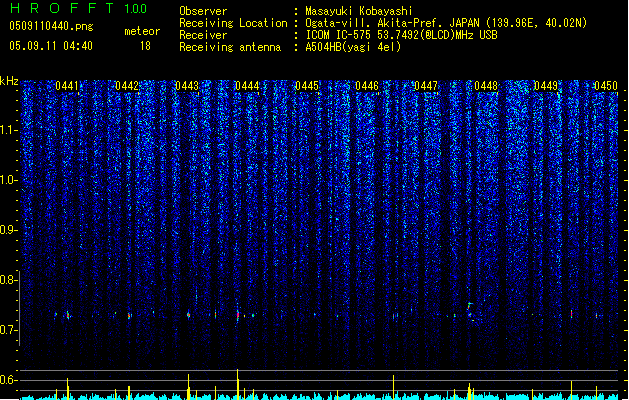This screenshot has width=629, height=400.
Task: Select the filename 0509110440.png
Action: (x=51, y=26)
